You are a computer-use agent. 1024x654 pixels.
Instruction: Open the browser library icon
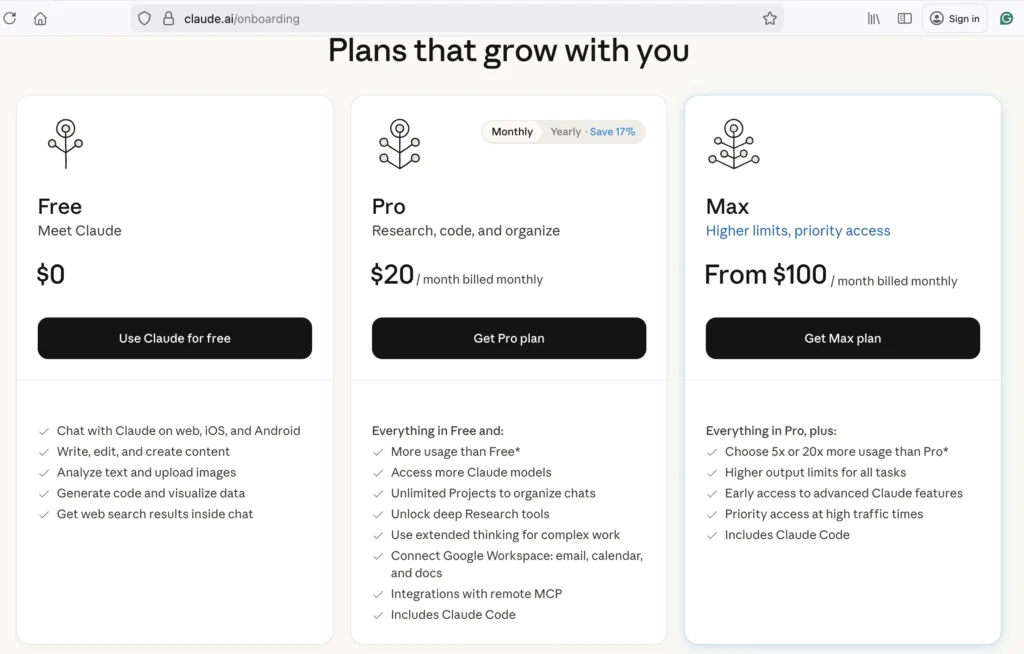[x=874, y=18]
